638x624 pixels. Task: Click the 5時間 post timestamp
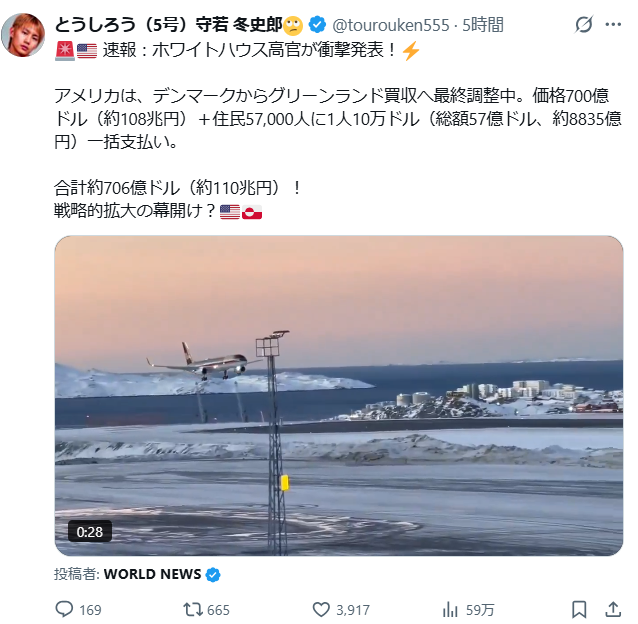click(483, 25)
